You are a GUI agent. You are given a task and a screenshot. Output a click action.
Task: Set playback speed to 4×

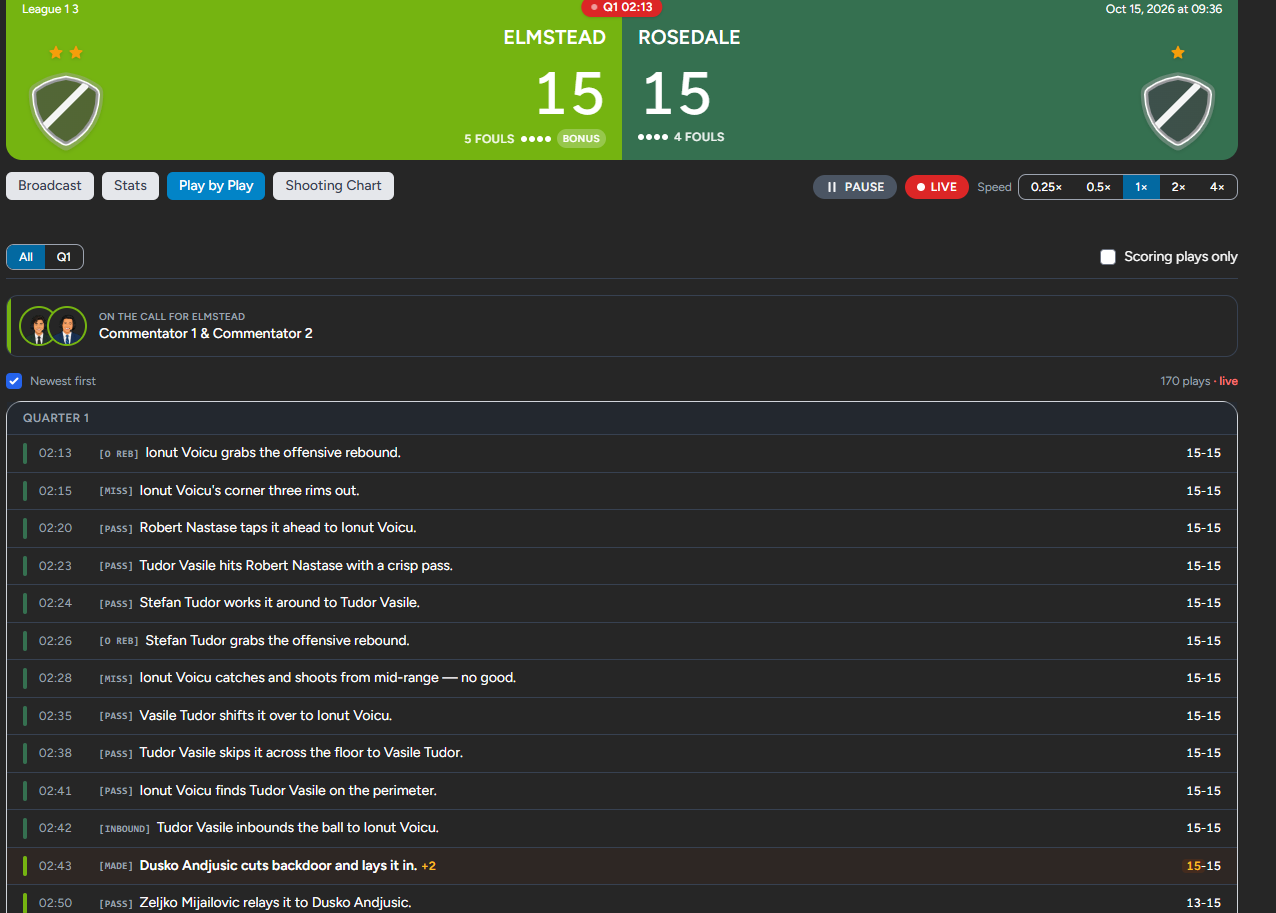tap(1217, 187)
